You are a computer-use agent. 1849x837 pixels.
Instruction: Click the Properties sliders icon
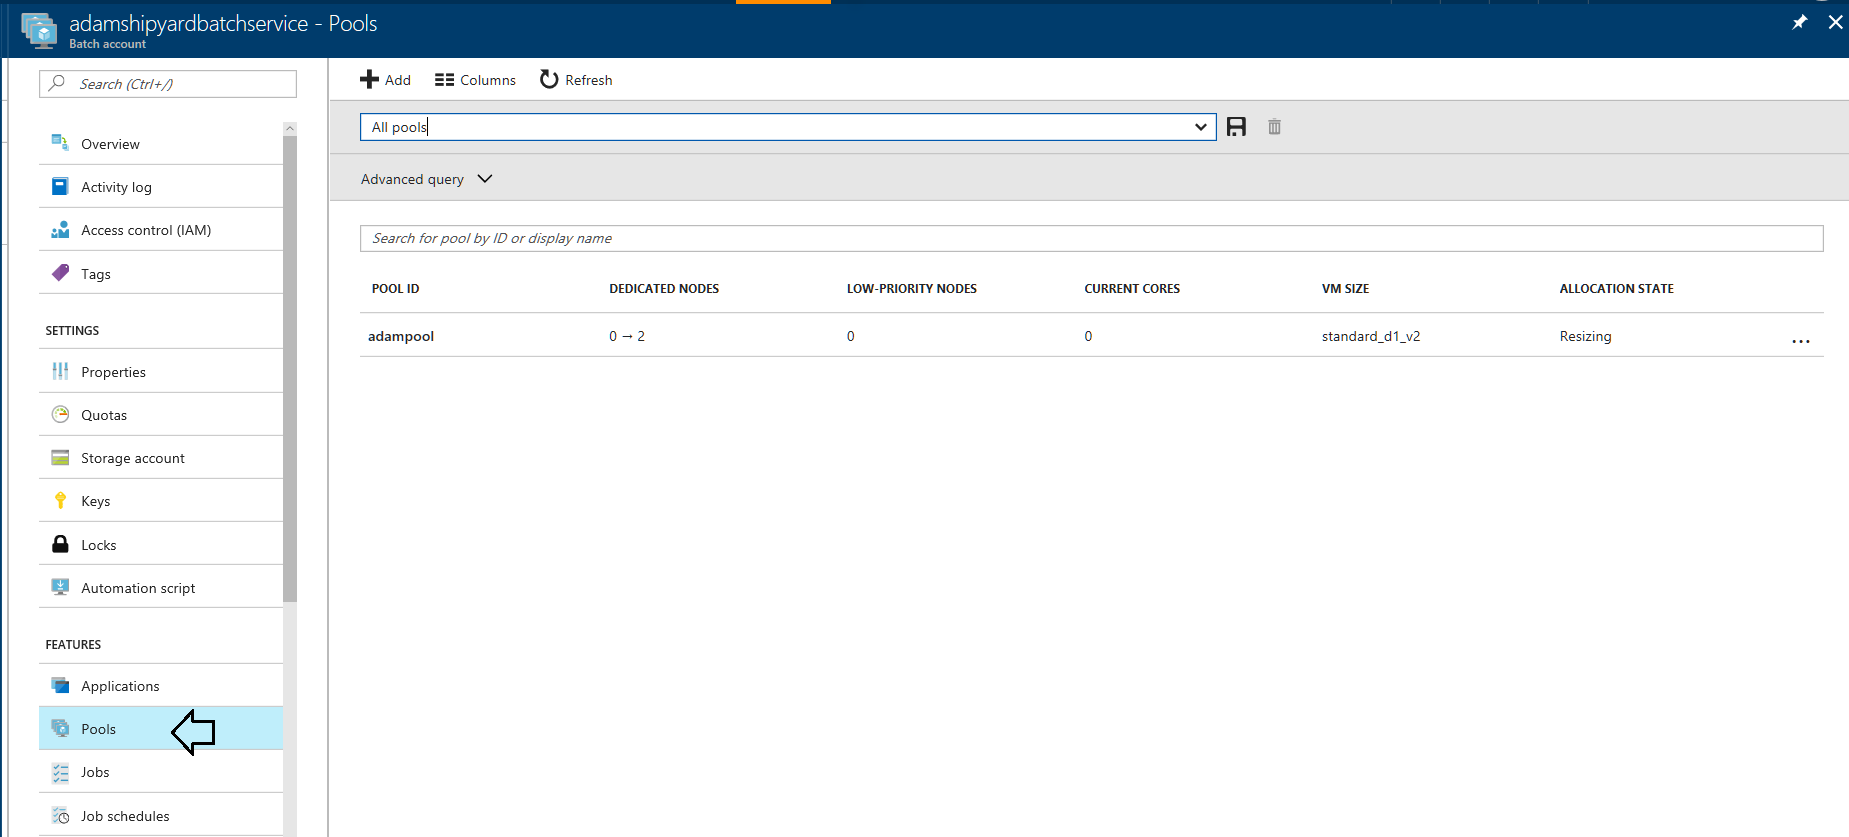pyautogui.click(x=60, y=371)
